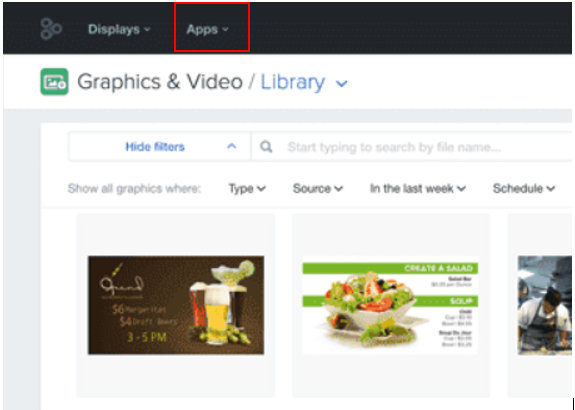This screenshot has height=410, width=575.
Task: Open the Type filter dropdown
Action: (x=247, y=188)
